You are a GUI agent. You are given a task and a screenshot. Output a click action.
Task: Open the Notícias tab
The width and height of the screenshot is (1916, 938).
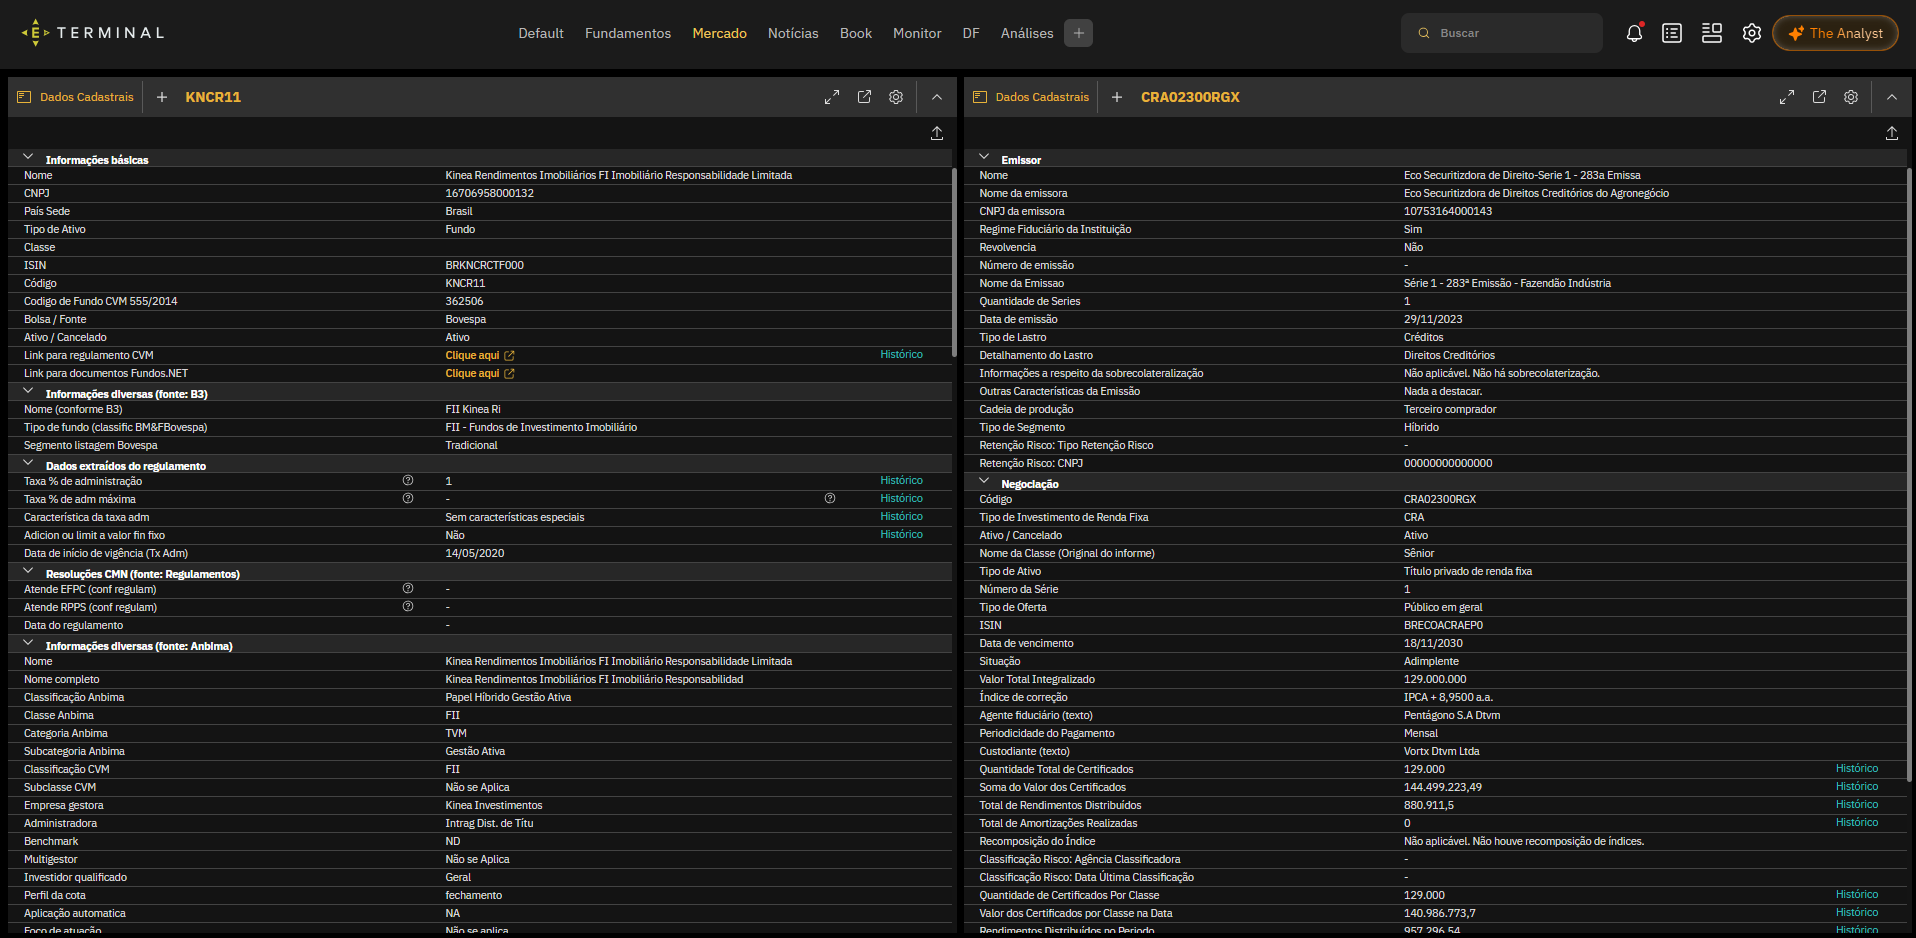click(x=793, y=33)
